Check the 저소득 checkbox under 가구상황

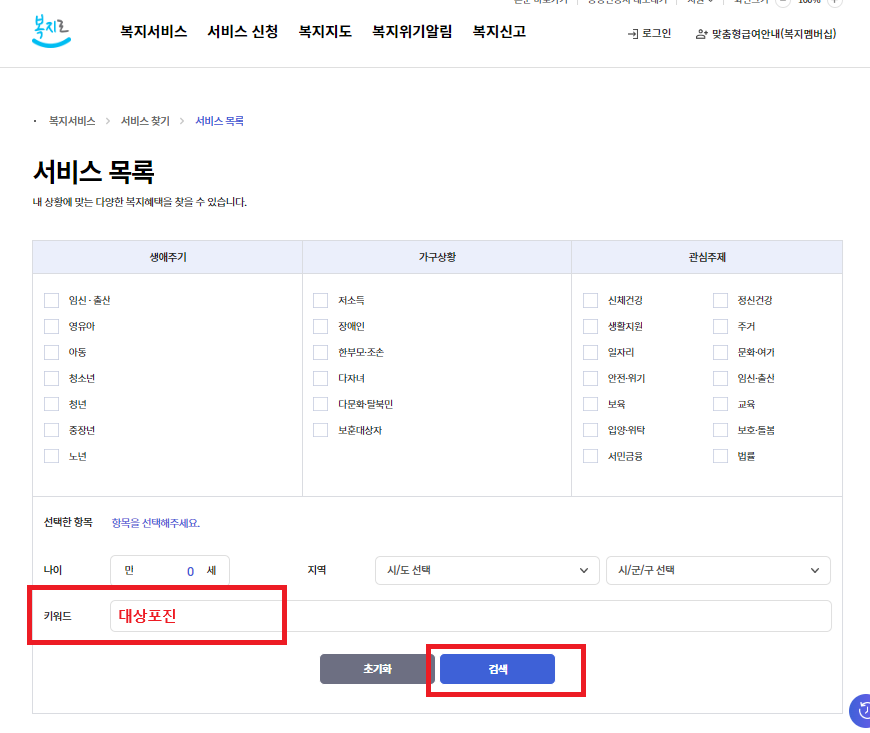point(322,300)
